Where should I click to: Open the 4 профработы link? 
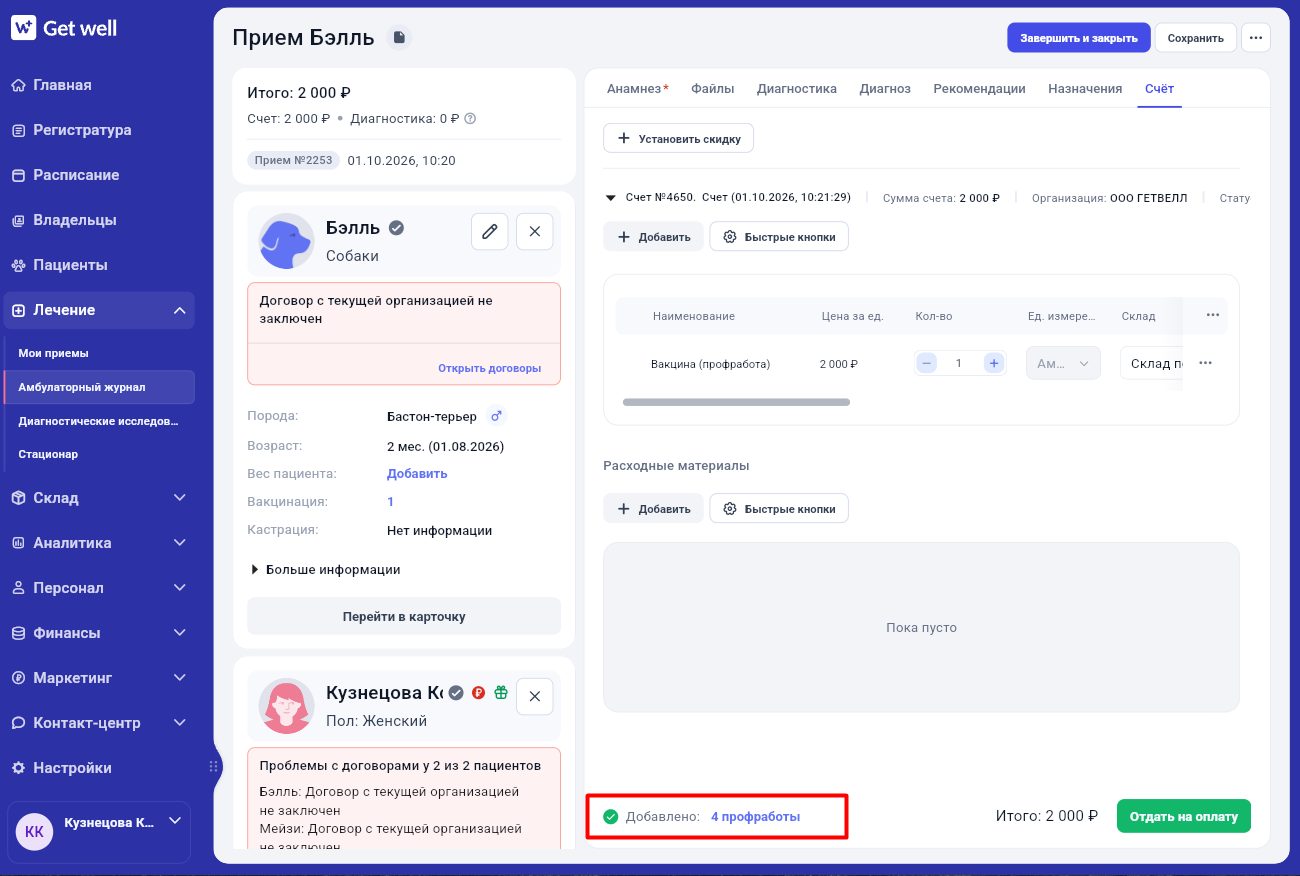click(755, 817)
